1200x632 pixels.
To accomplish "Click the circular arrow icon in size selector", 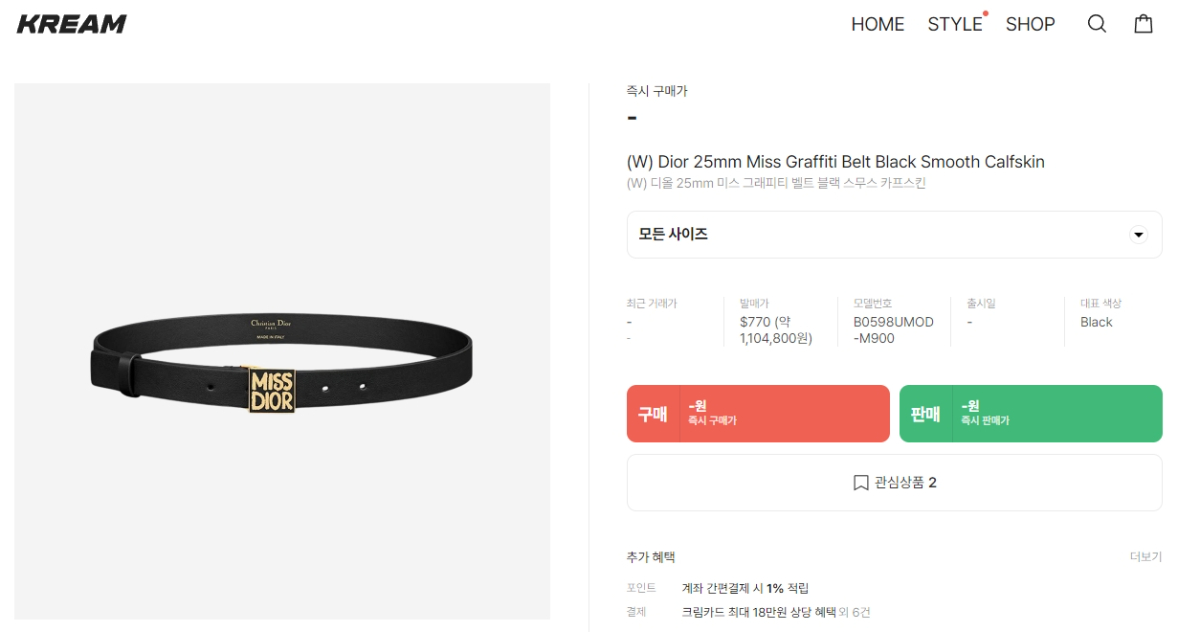I will (1138, 235).
